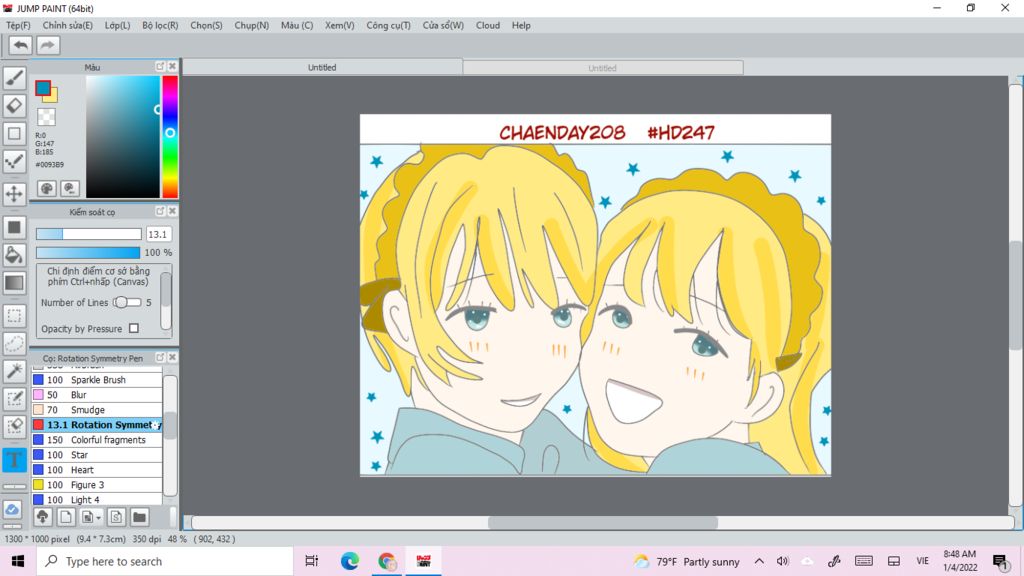Click the Undo arrow button
The height and width of the screenshot is (576, 1024).
coord(21,45)
